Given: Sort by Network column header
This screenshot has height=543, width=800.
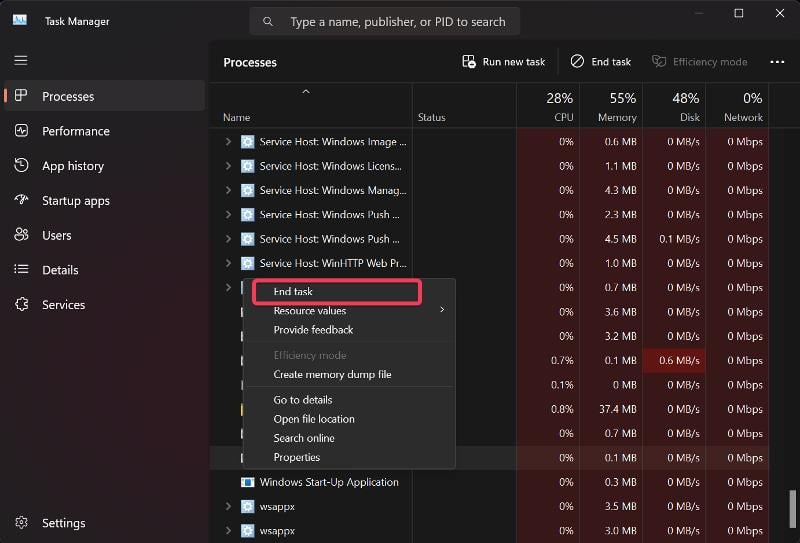Looking at the screenshot, I should click(738, 106).
